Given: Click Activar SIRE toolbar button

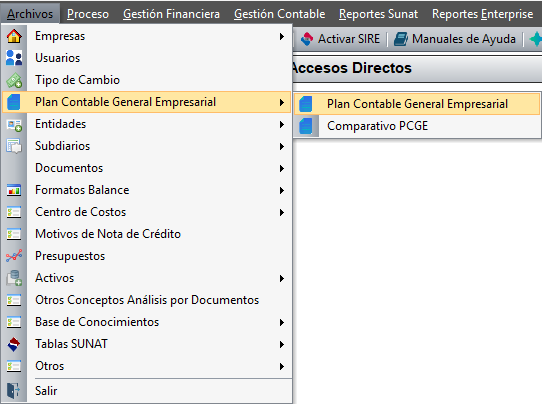Looking at the screenshot, I should (340, 39).
